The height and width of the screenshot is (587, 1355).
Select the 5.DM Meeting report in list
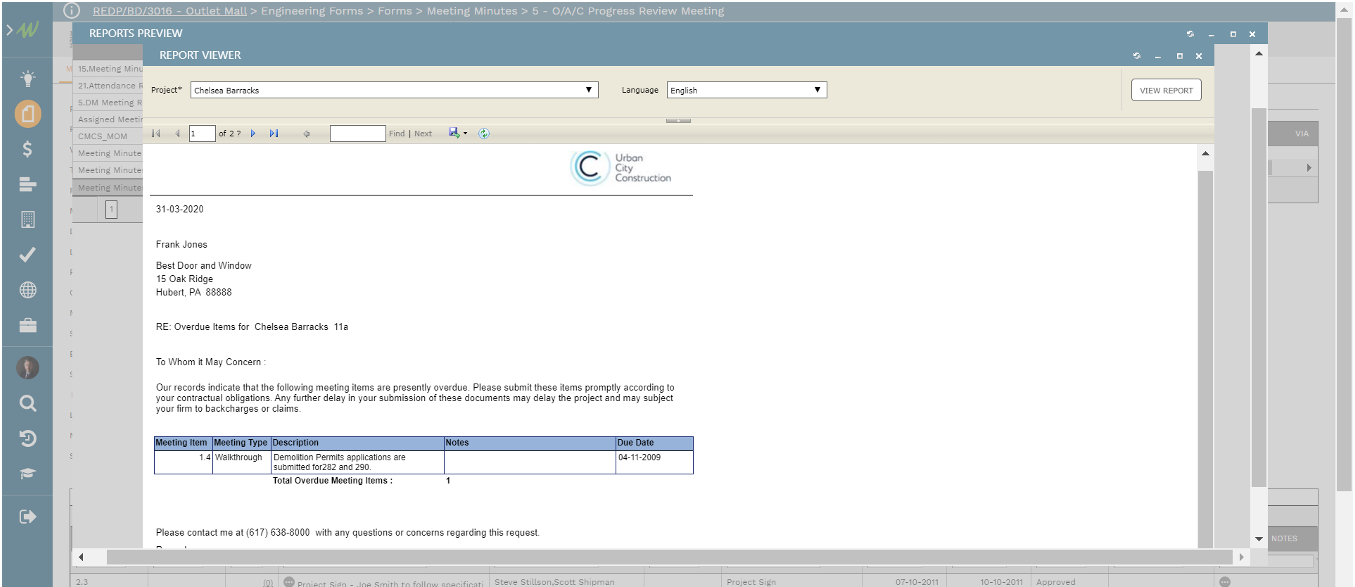pos(108,102)
